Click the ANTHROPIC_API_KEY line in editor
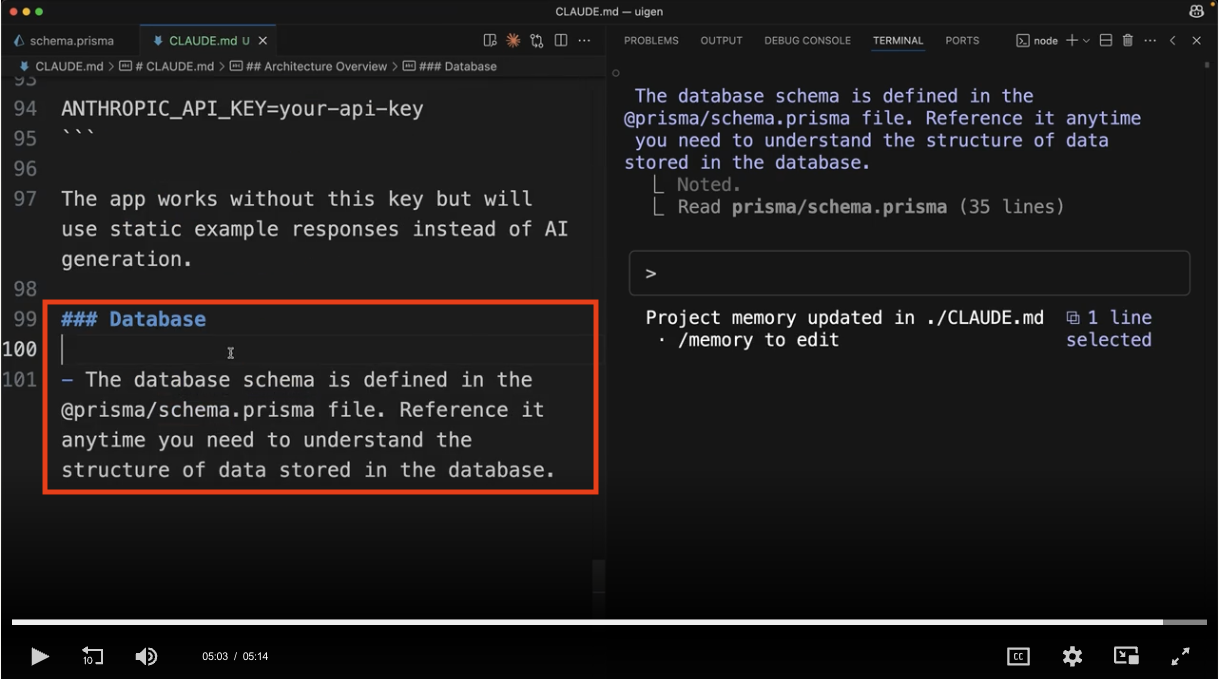The height and width of the screenshot is (679, 1219). pyautogui.click(x=242, y=108)
